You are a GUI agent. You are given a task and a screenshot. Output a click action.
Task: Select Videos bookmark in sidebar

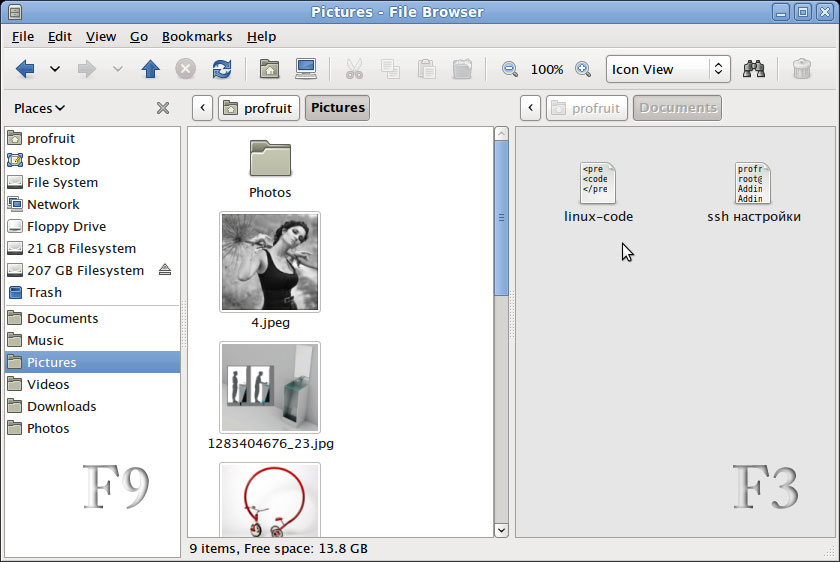(93, 384)
